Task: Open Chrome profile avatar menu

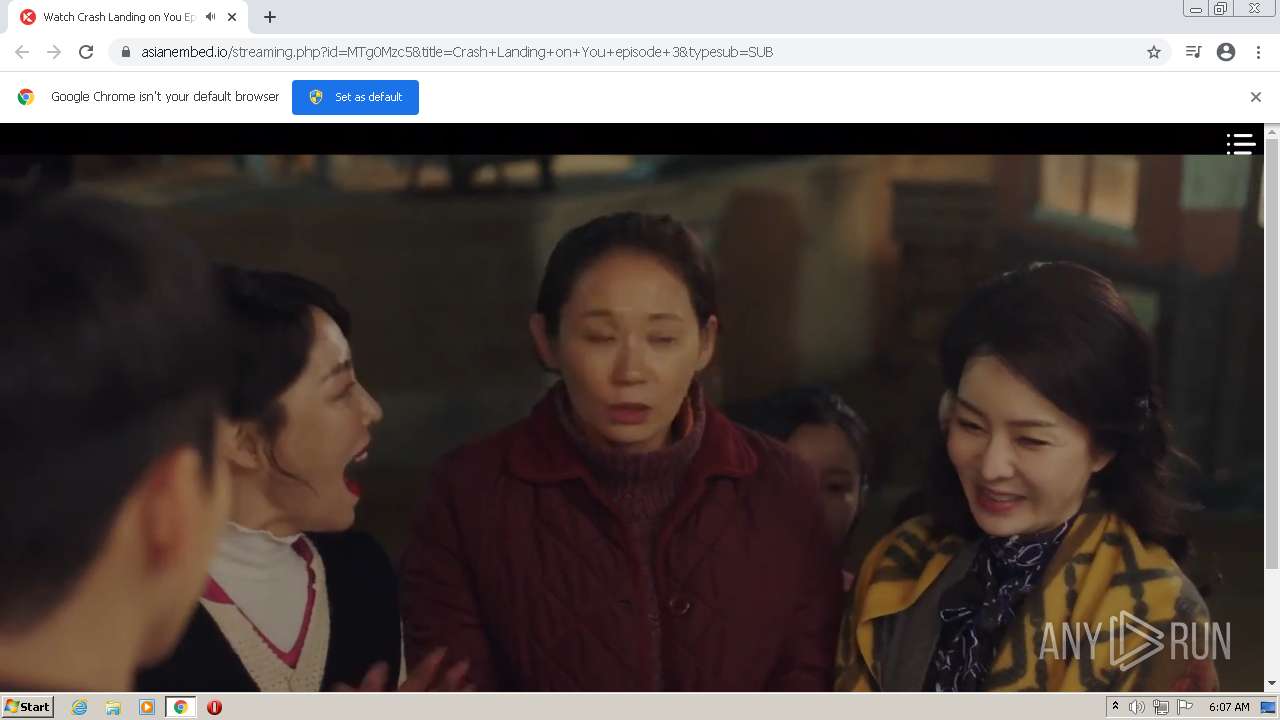Action: pyautogui.click(x=1226, y=52)
